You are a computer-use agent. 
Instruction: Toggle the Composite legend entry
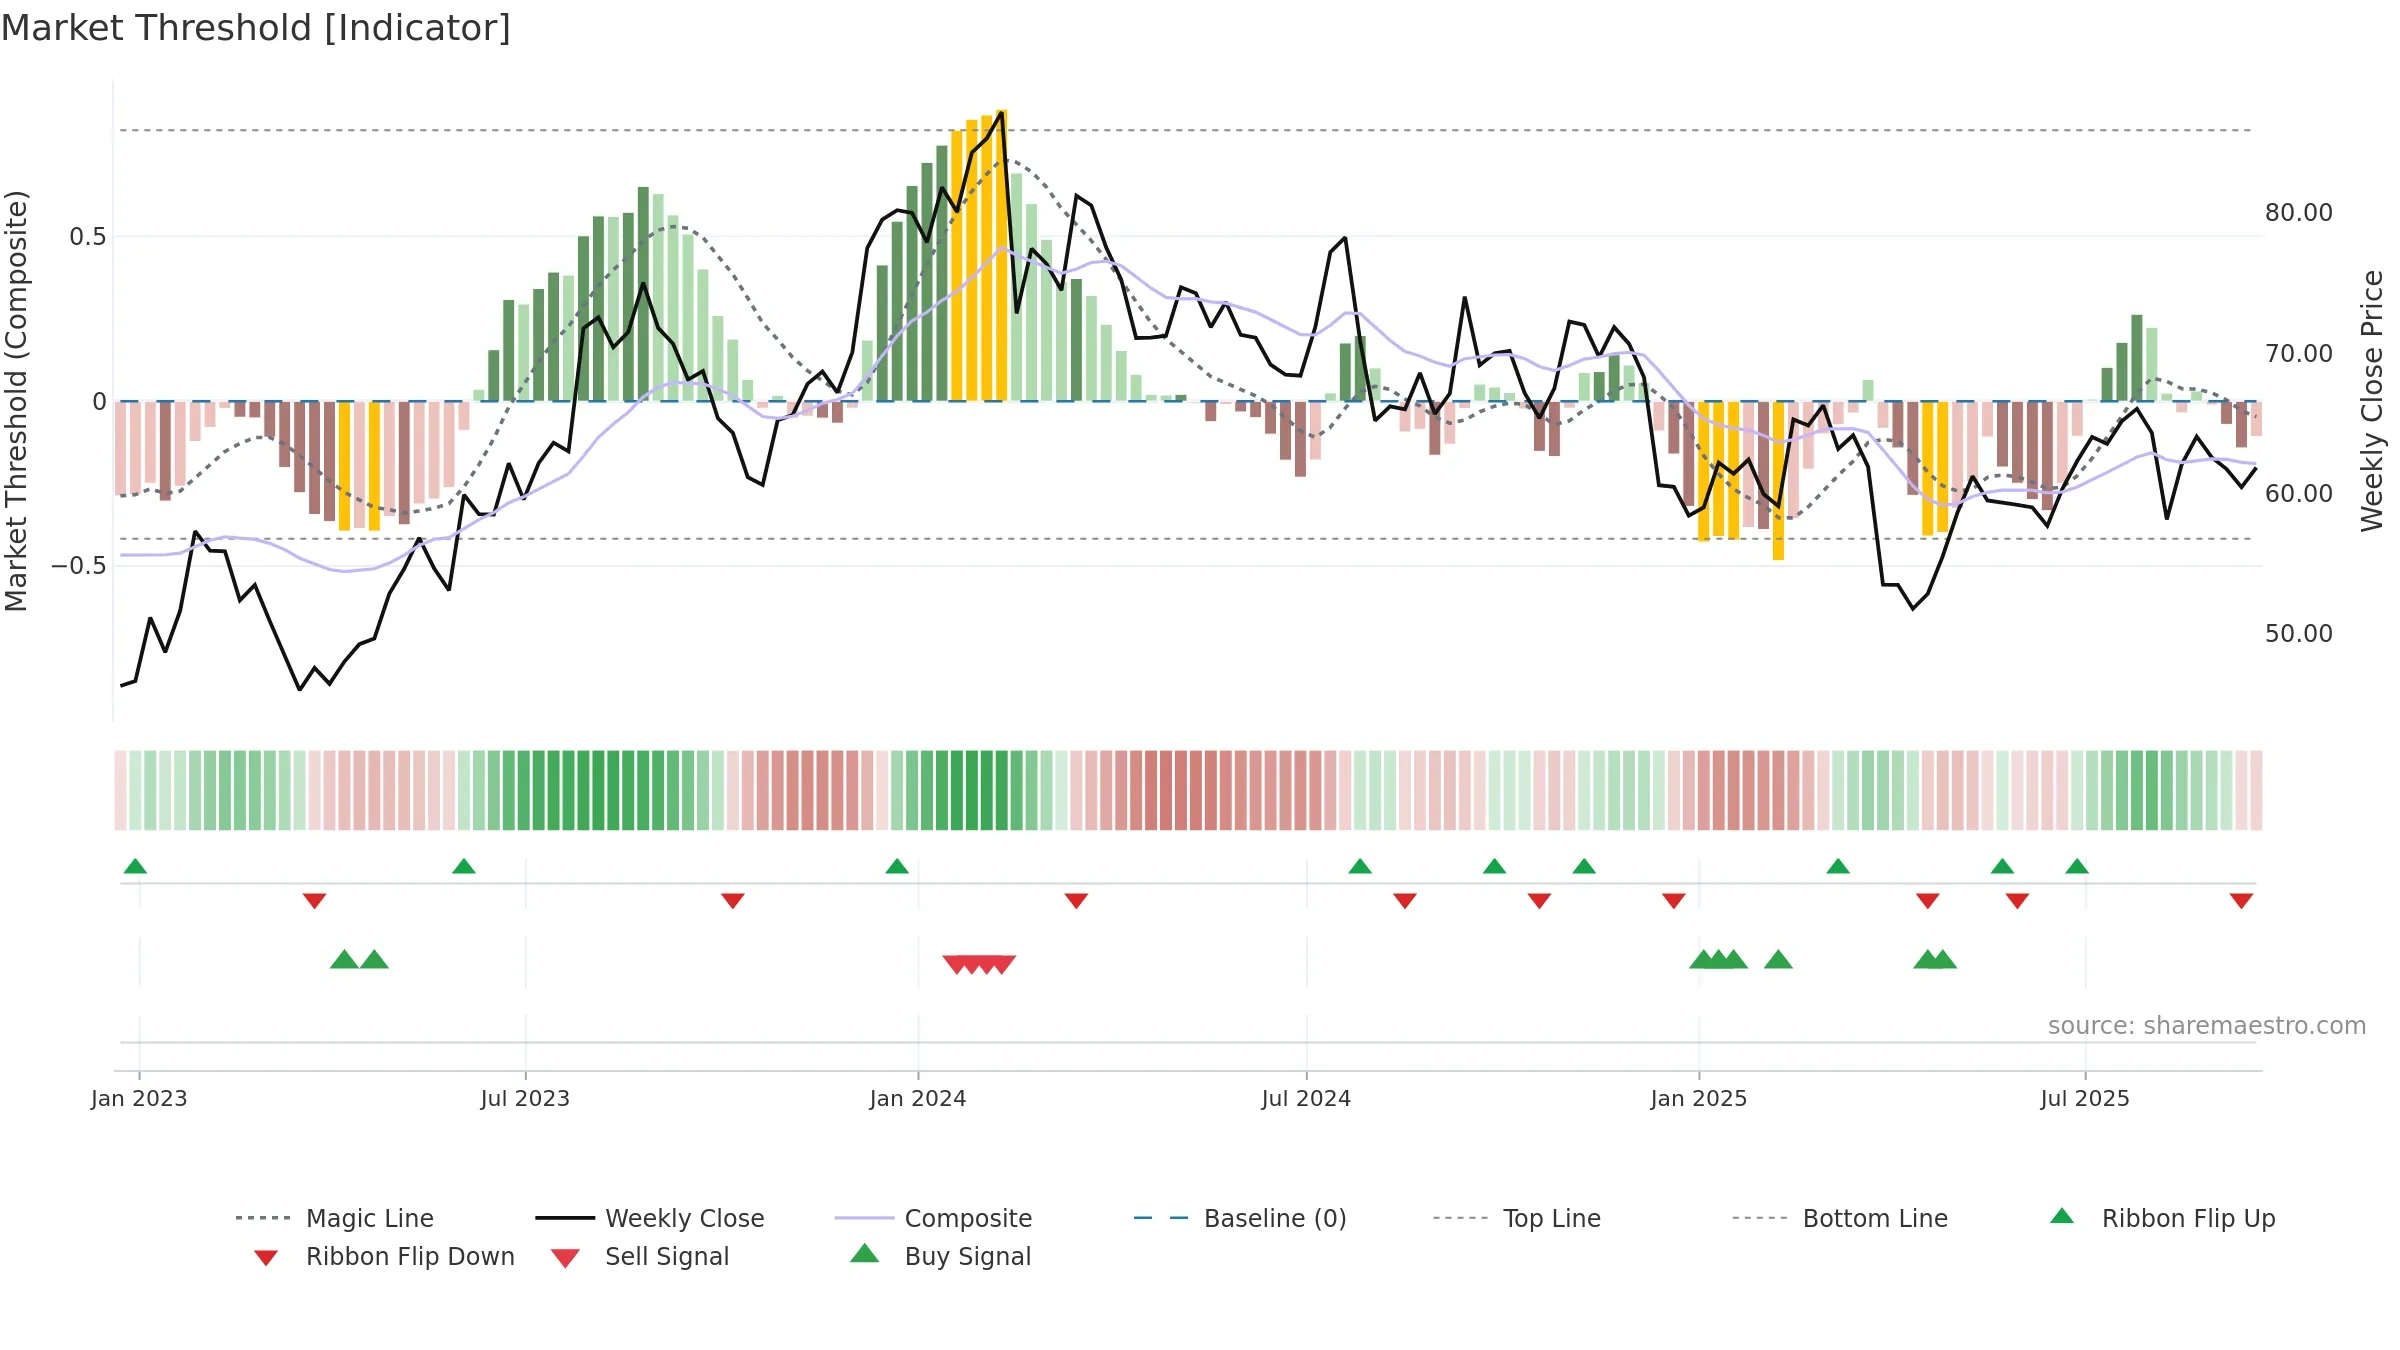point(933,1218)
